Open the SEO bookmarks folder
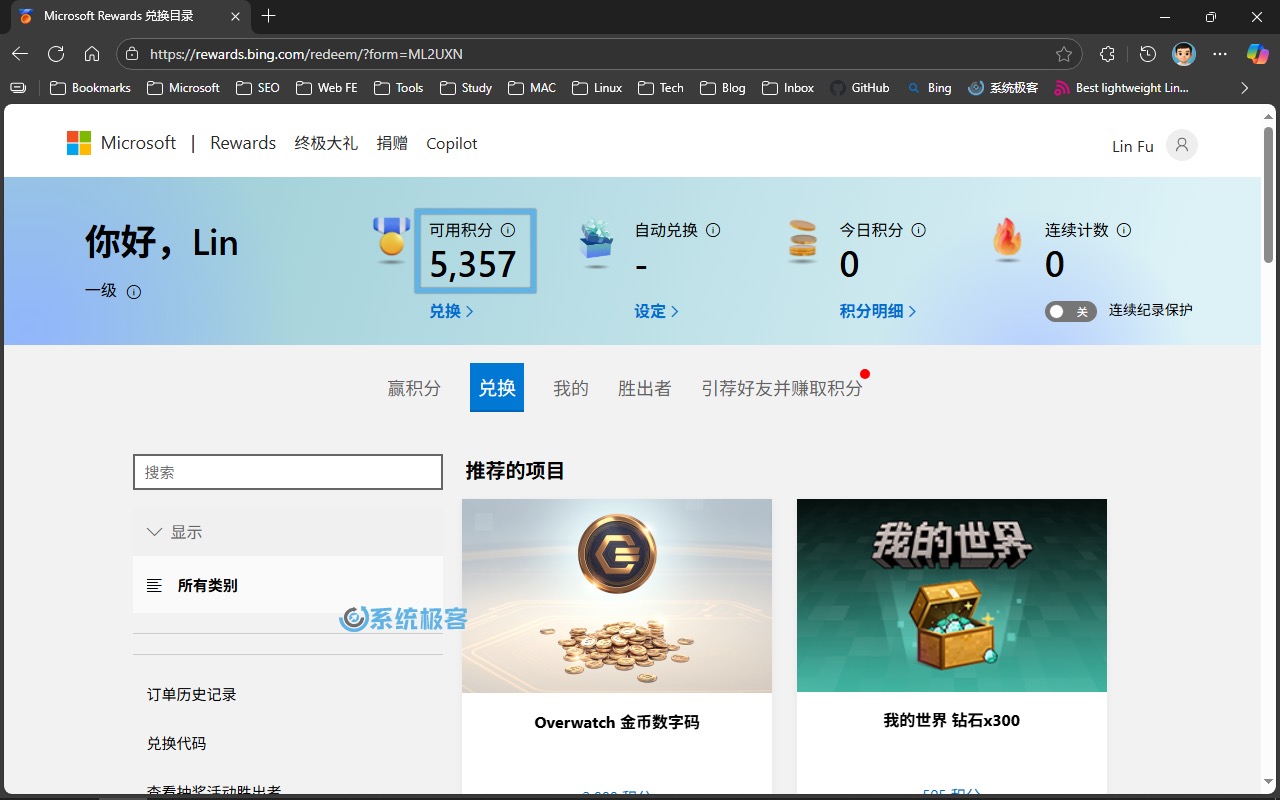The height and width of the screenshot is (800, 1280). point(258,88)
